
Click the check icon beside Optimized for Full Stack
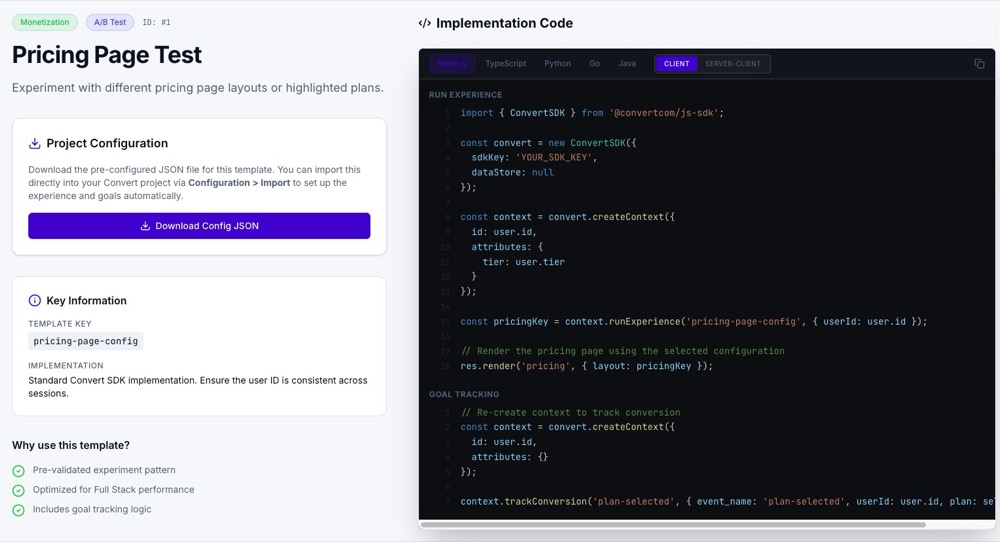point(18,490)
